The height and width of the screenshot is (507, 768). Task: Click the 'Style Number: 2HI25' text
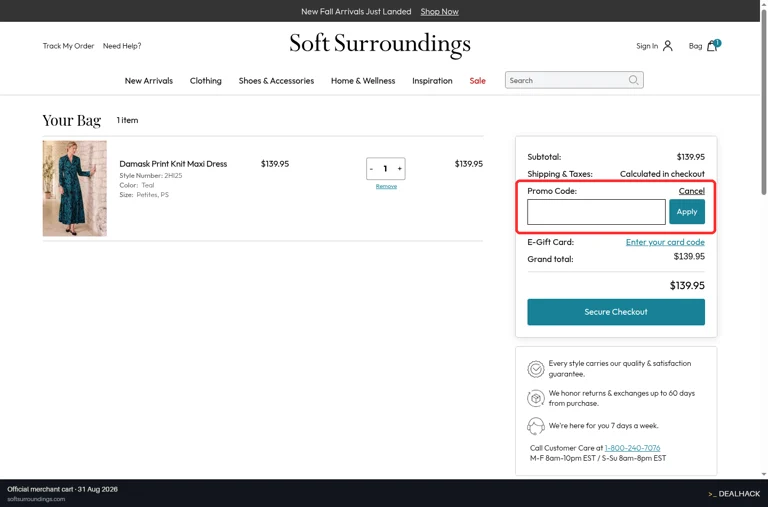click(151, 175)
